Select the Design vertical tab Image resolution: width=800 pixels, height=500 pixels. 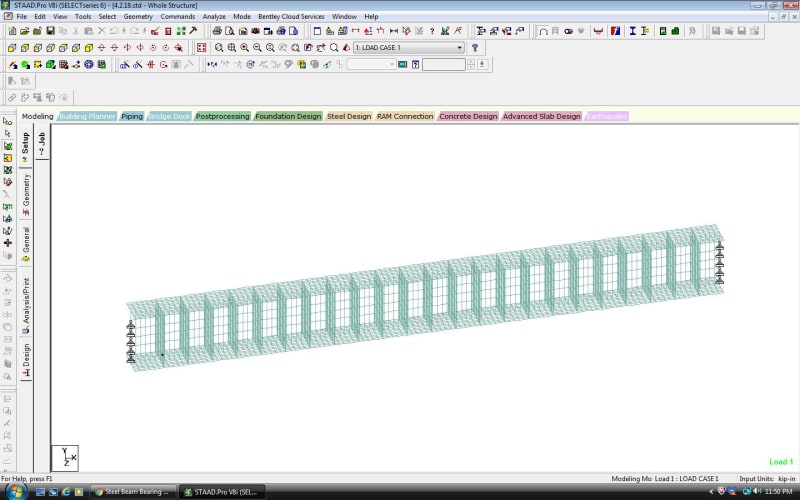coord(26,360)
